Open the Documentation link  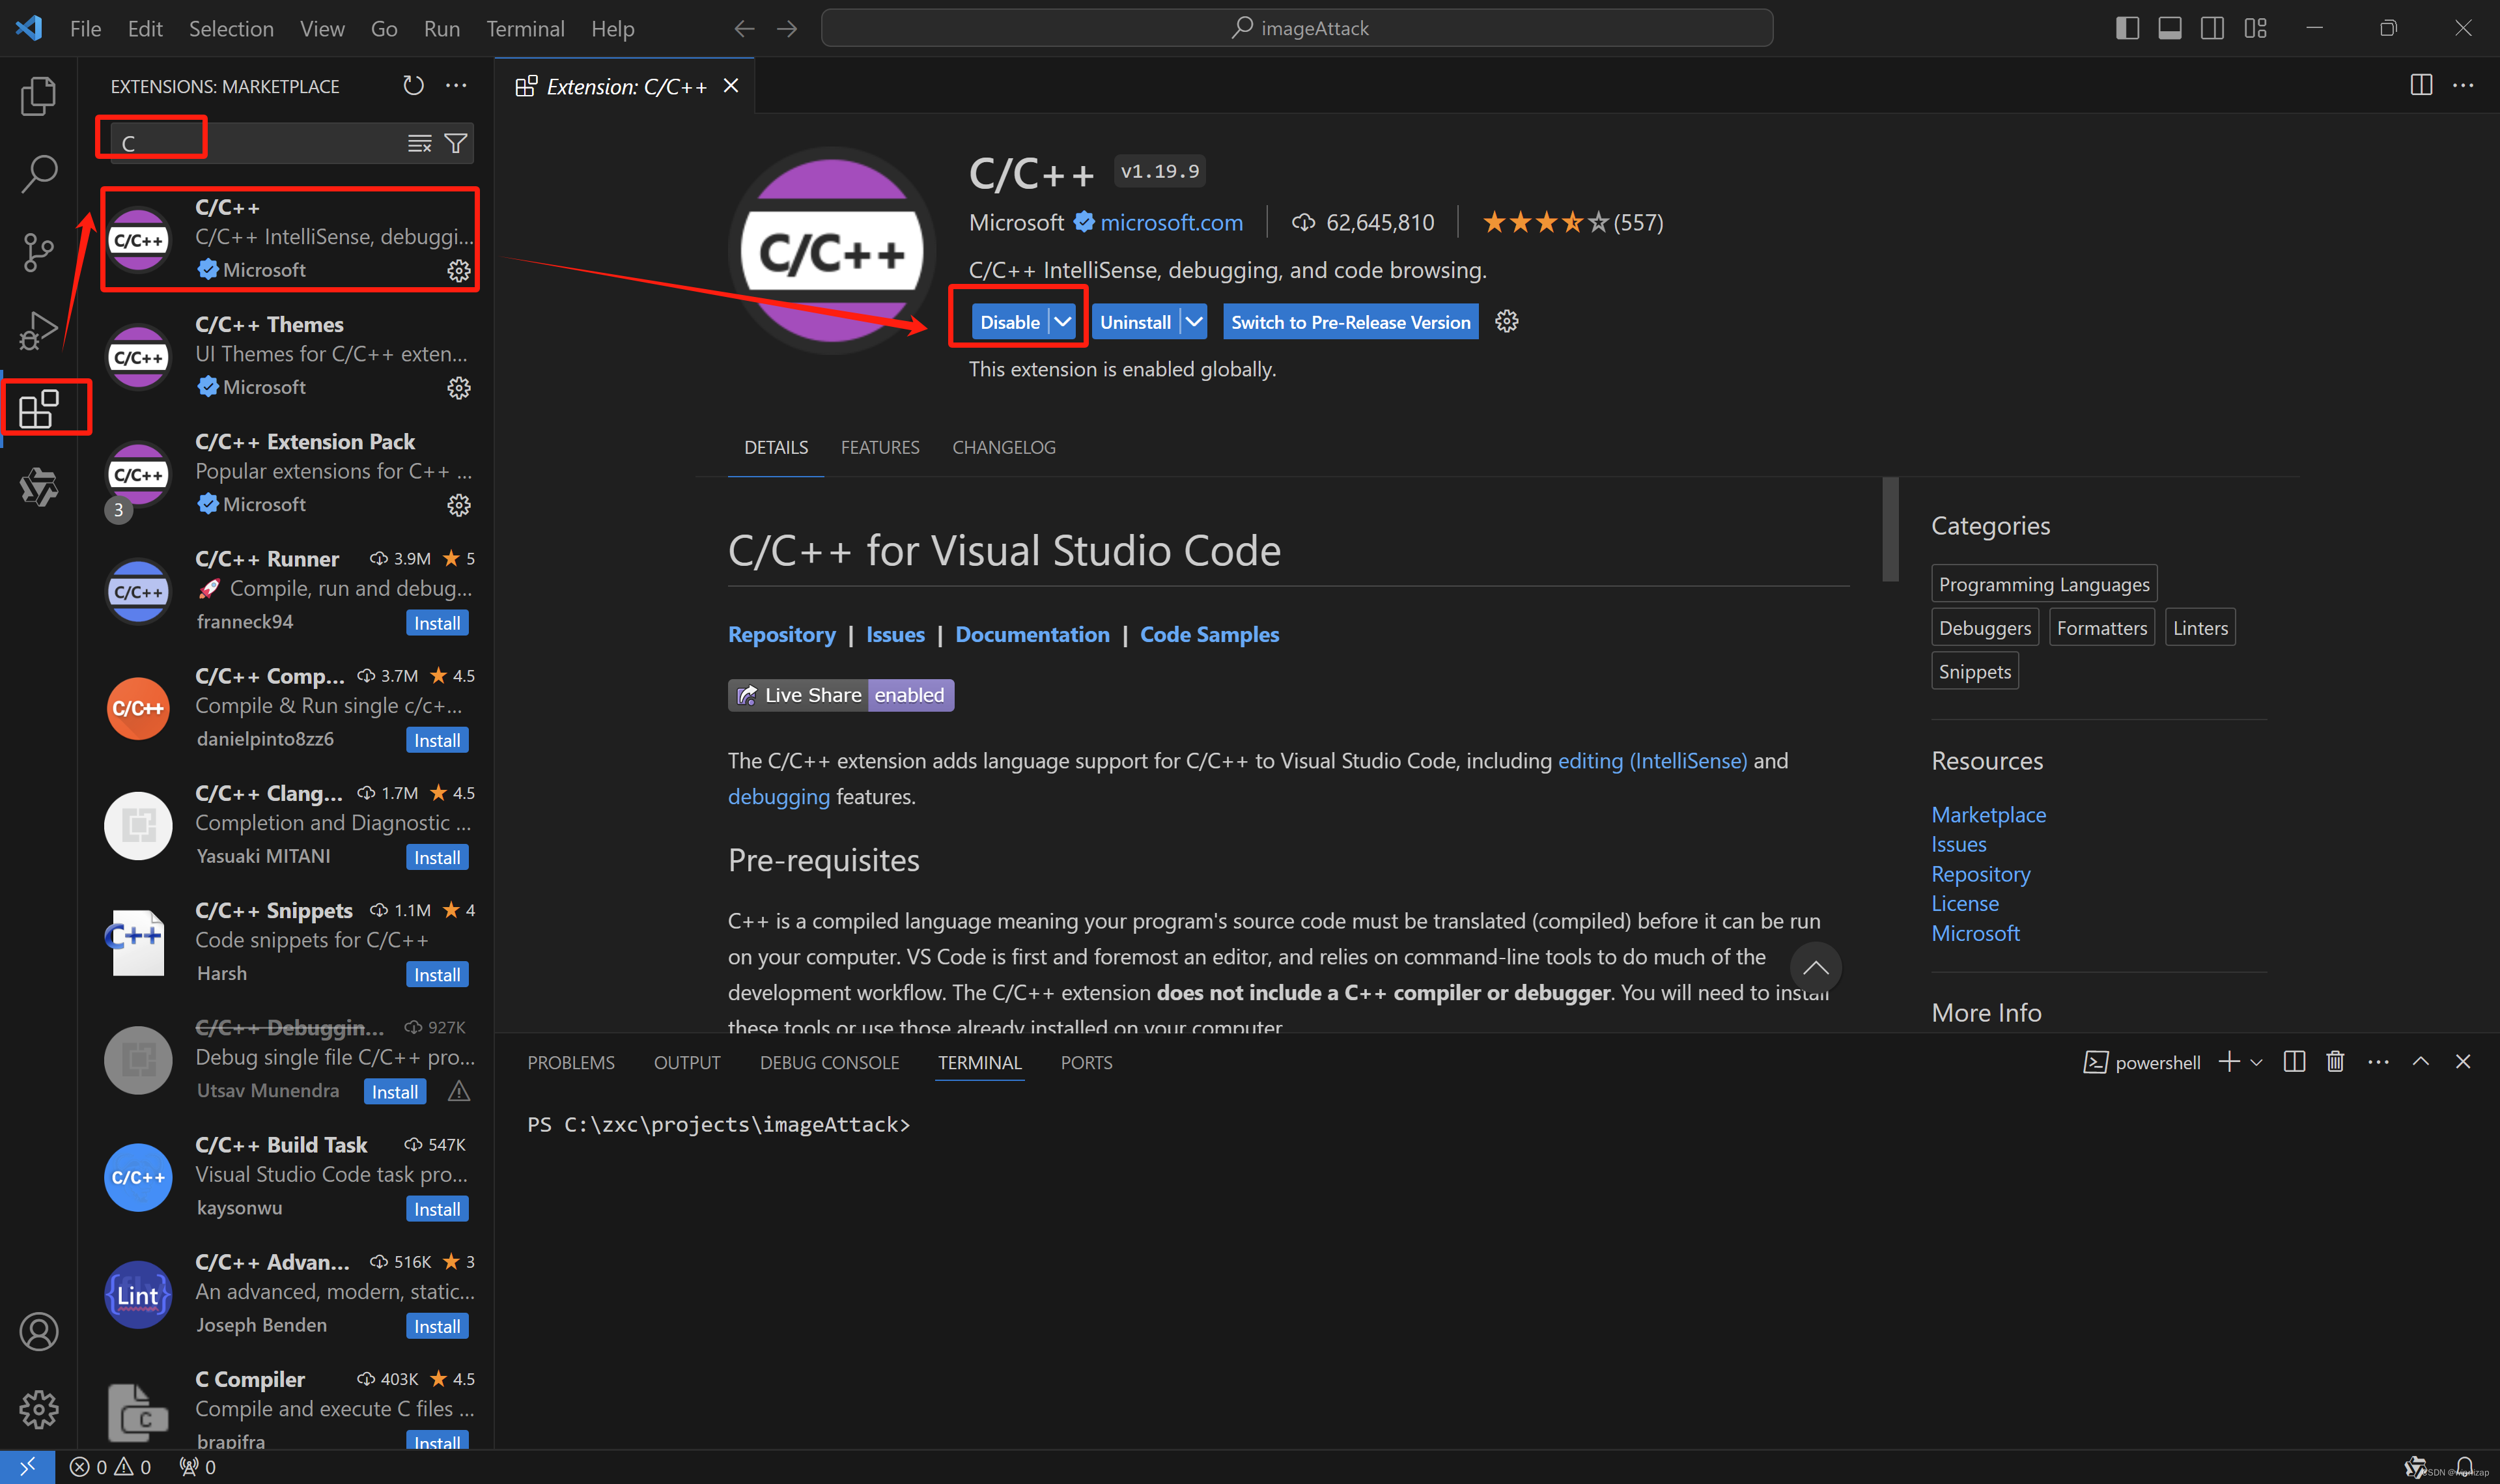[1032, 634]
